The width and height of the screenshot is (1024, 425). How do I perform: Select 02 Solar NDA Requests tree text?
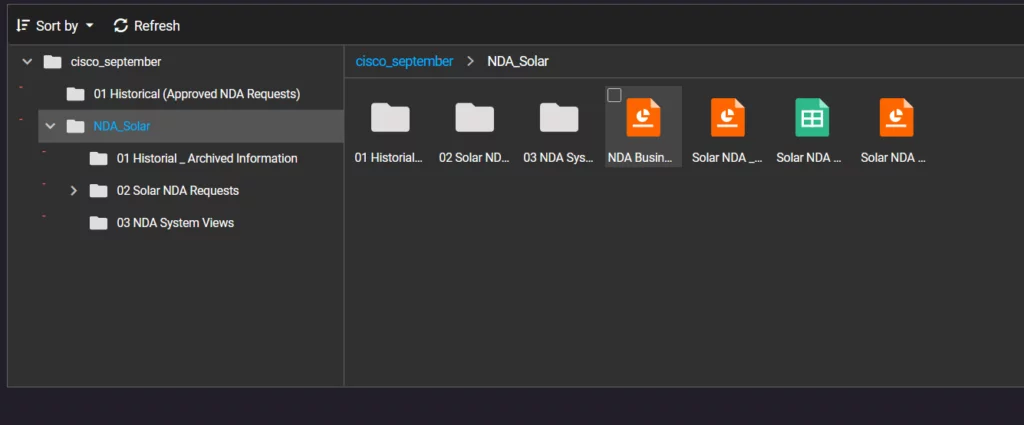[x=178, y=191]
